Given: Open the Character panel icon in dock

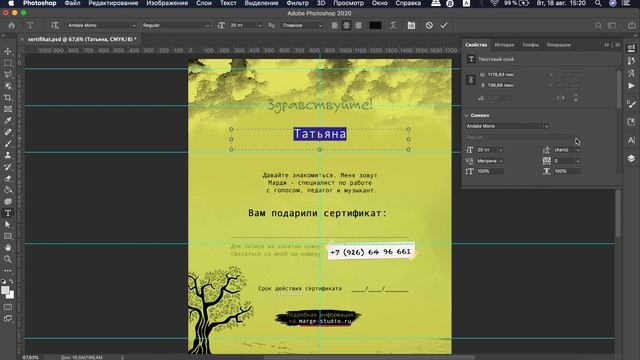Looking at the screenshot, I should [631, 140].
